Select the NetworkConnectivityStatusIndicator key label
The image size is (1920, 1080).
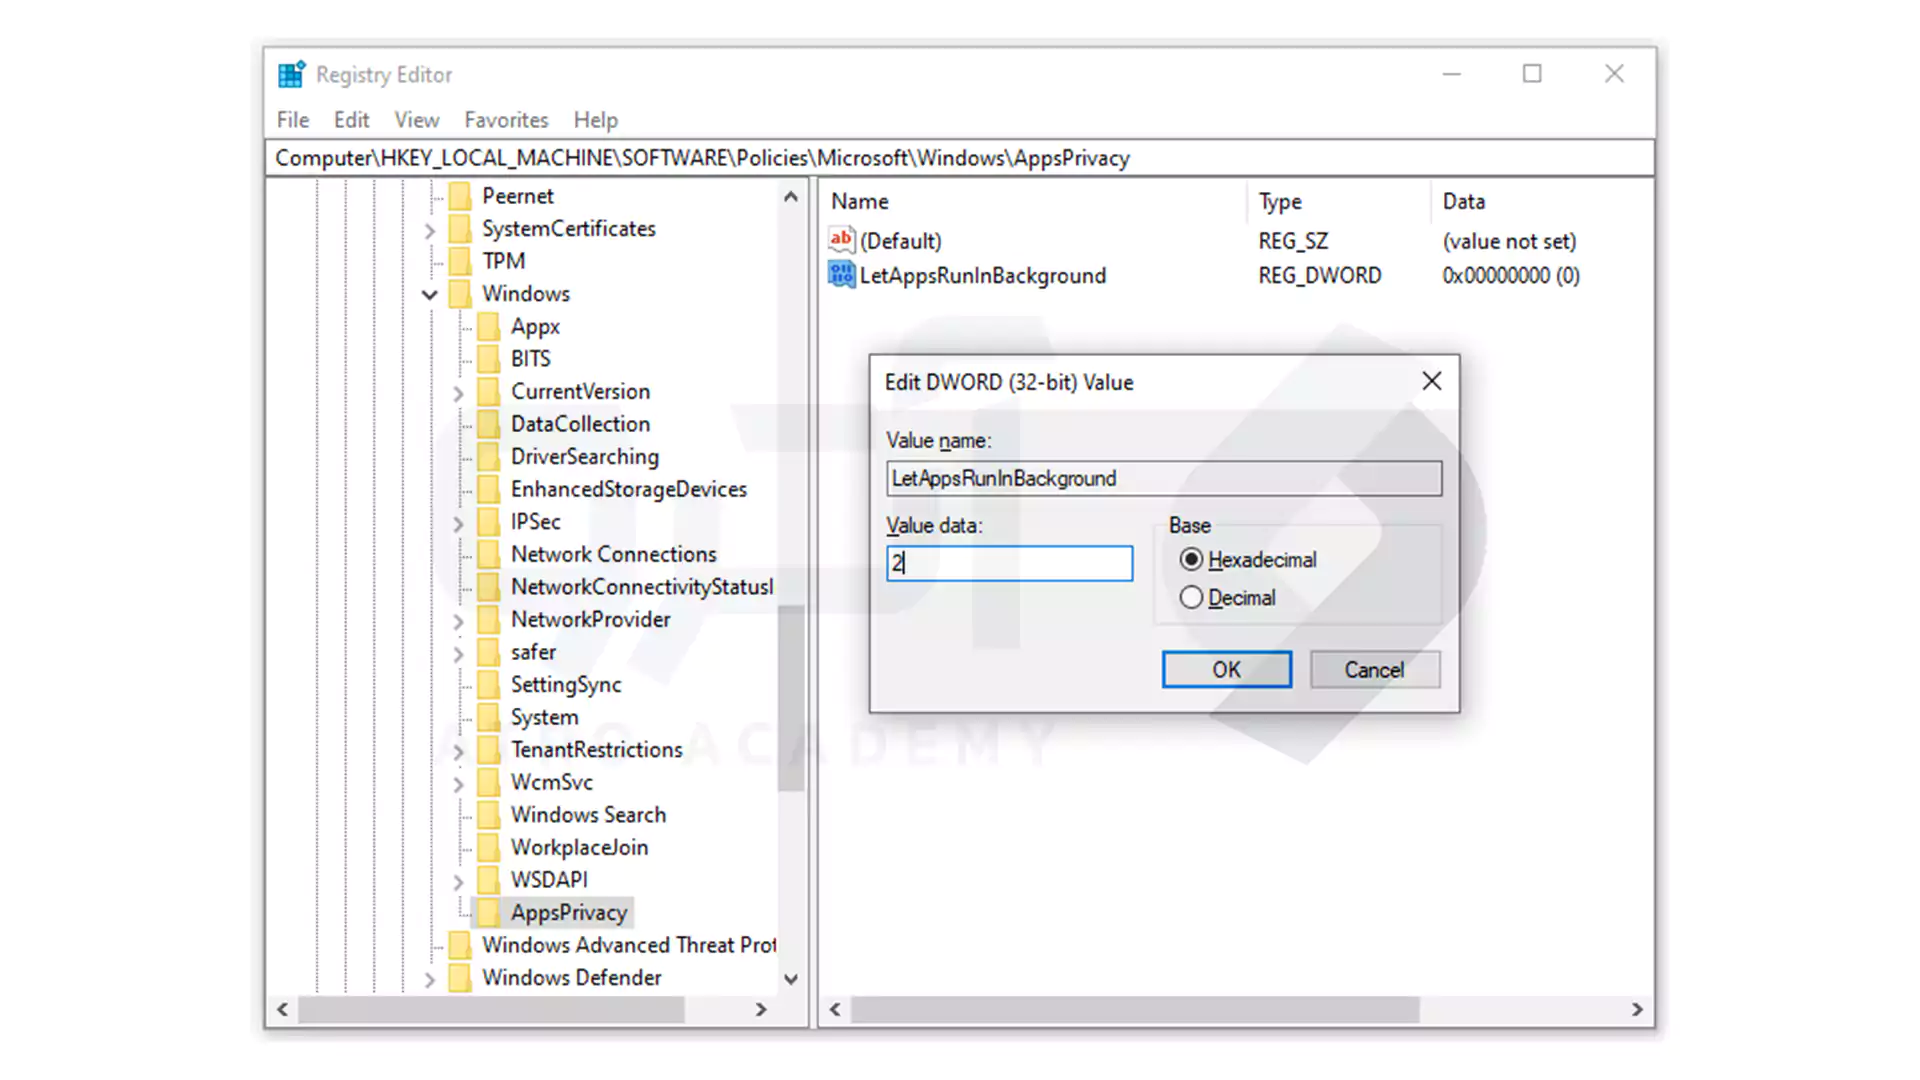click(642, 587)
